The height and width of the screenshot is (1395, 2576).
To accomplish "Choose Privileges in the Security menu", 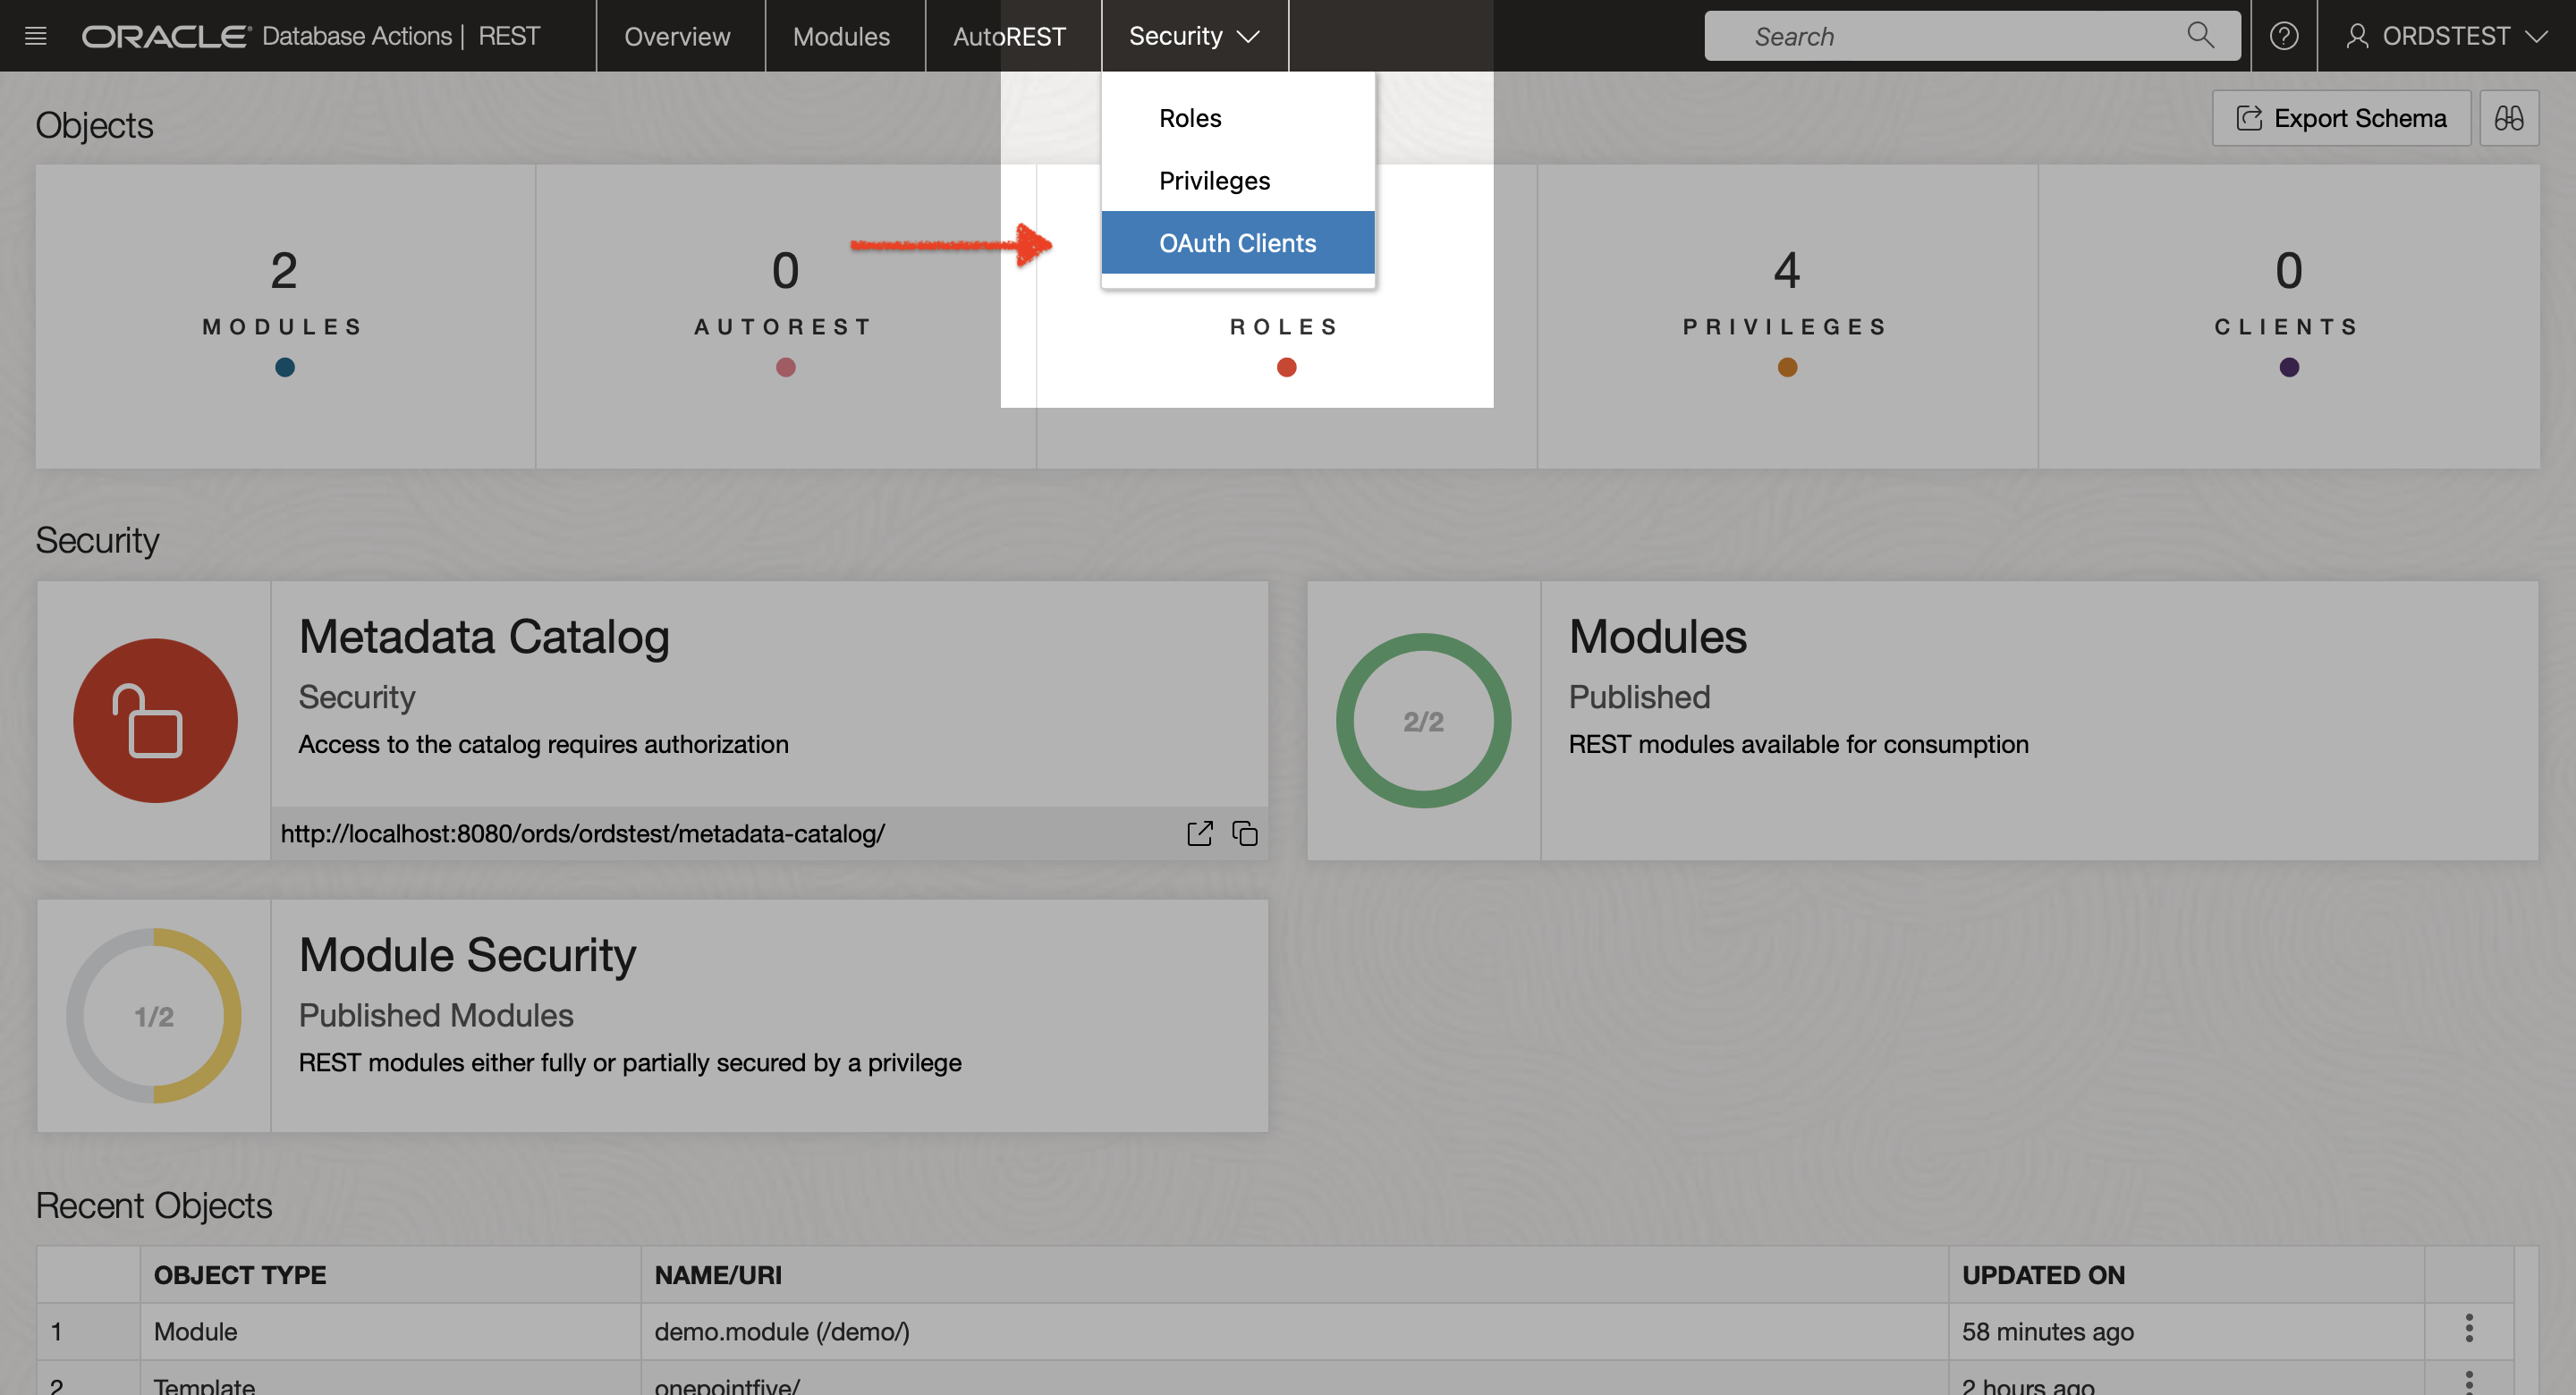I will 1214,181.
